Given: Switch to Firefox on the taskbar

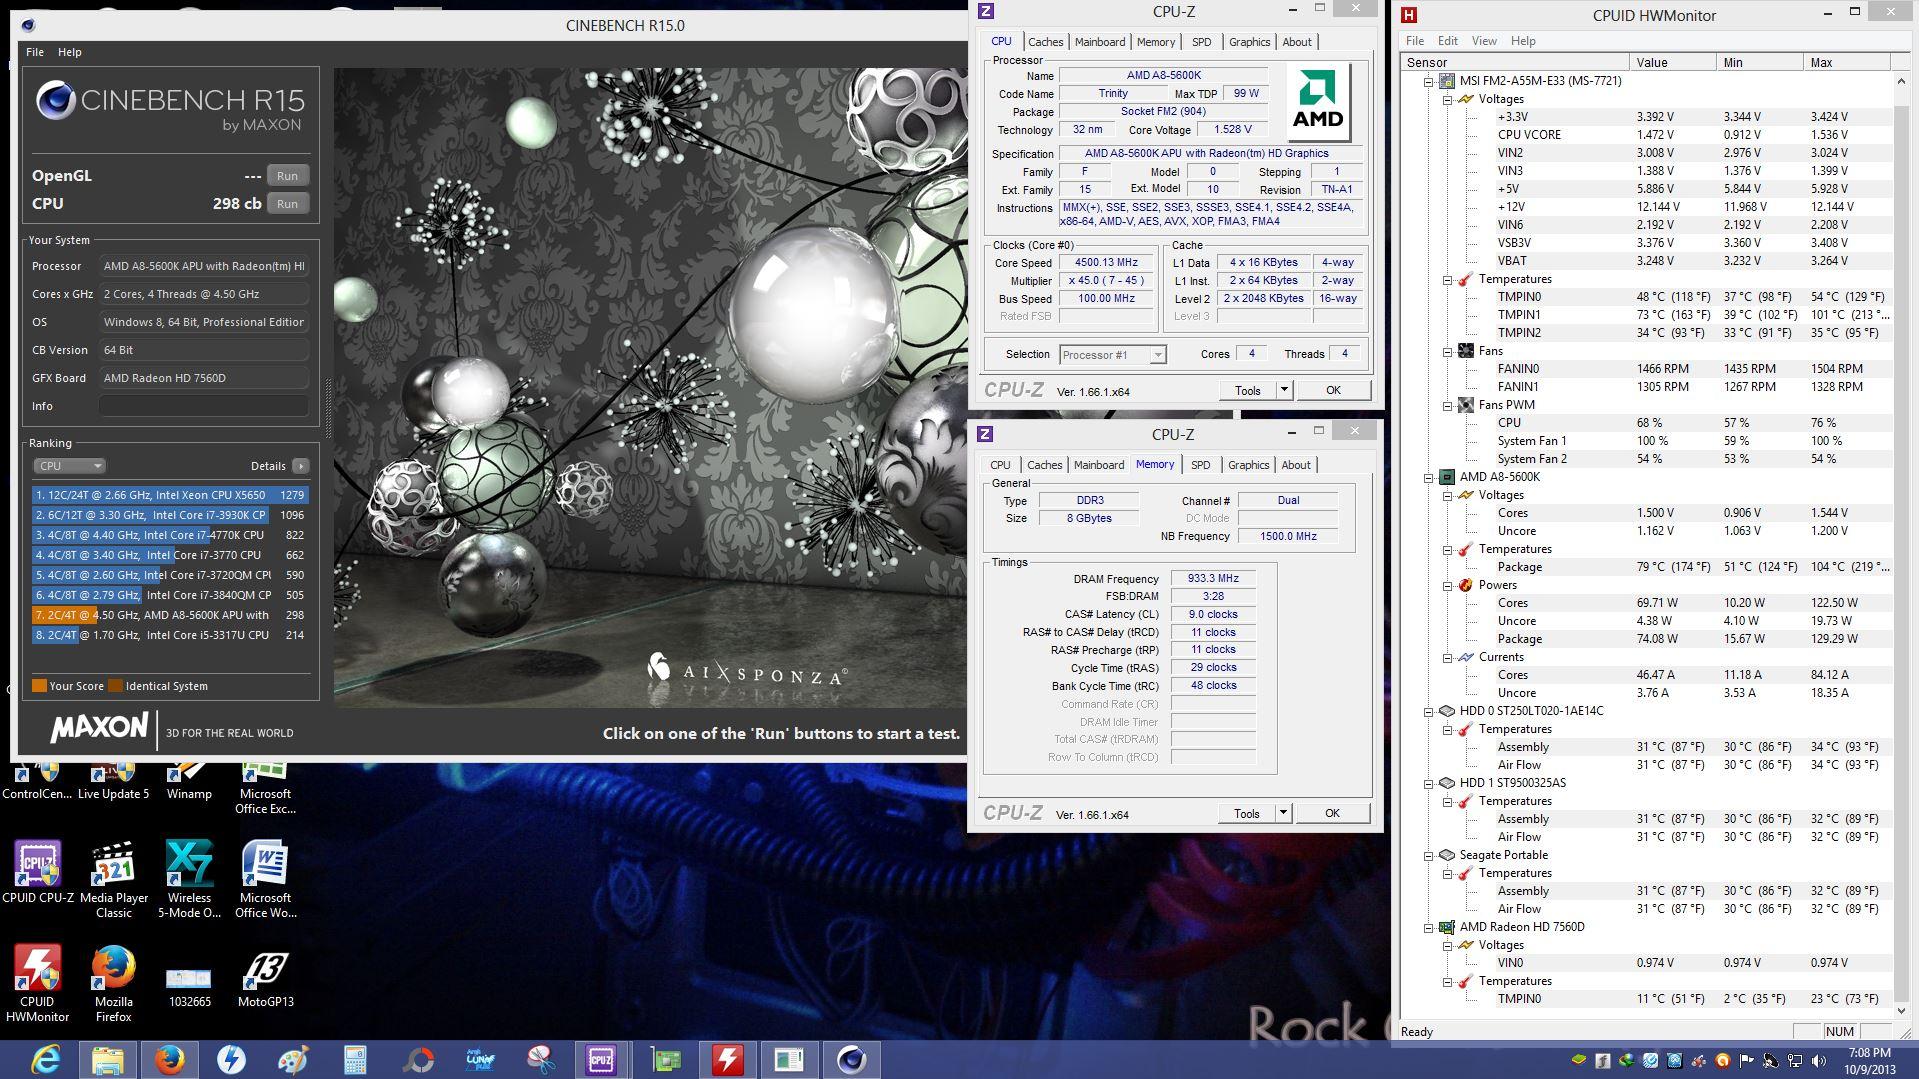Looking at the screenshot, I should coord(169,1059).
